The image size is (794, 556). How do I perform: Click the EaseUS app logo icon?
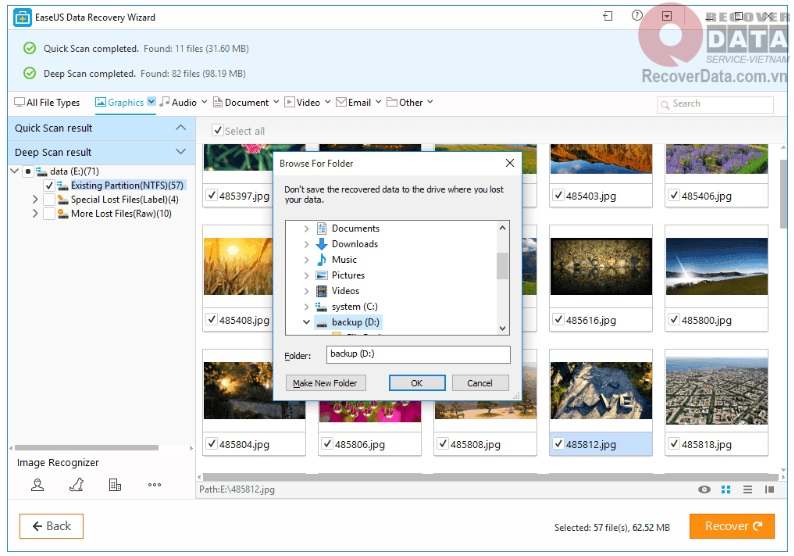point(22,17)
